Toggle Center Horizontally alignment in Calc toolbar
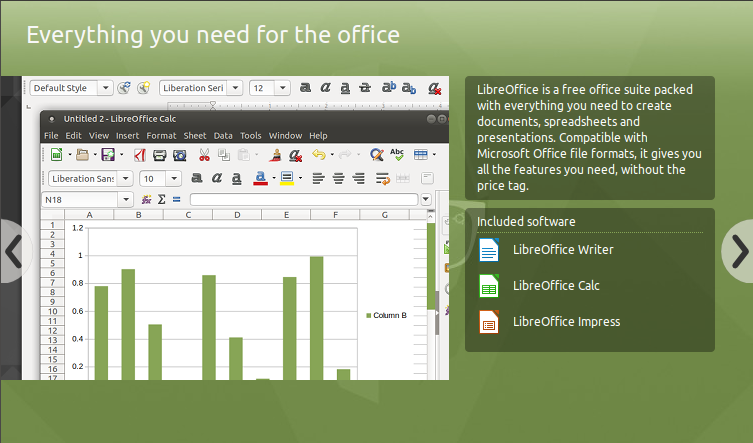The image size is (753, 443). point(339,179)
